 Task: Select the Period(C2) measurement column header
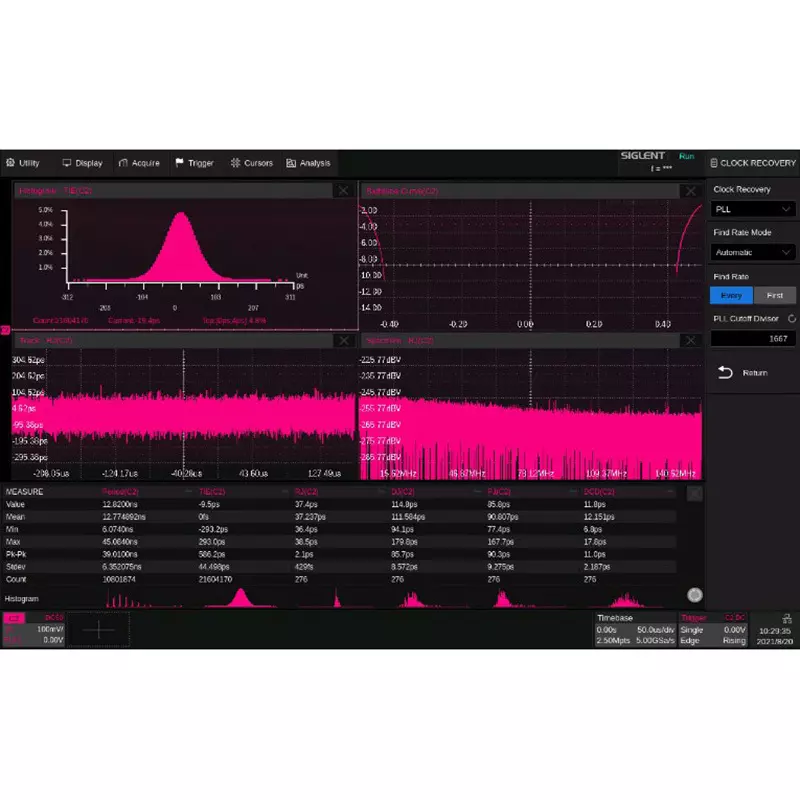click(x=120, y=492)
